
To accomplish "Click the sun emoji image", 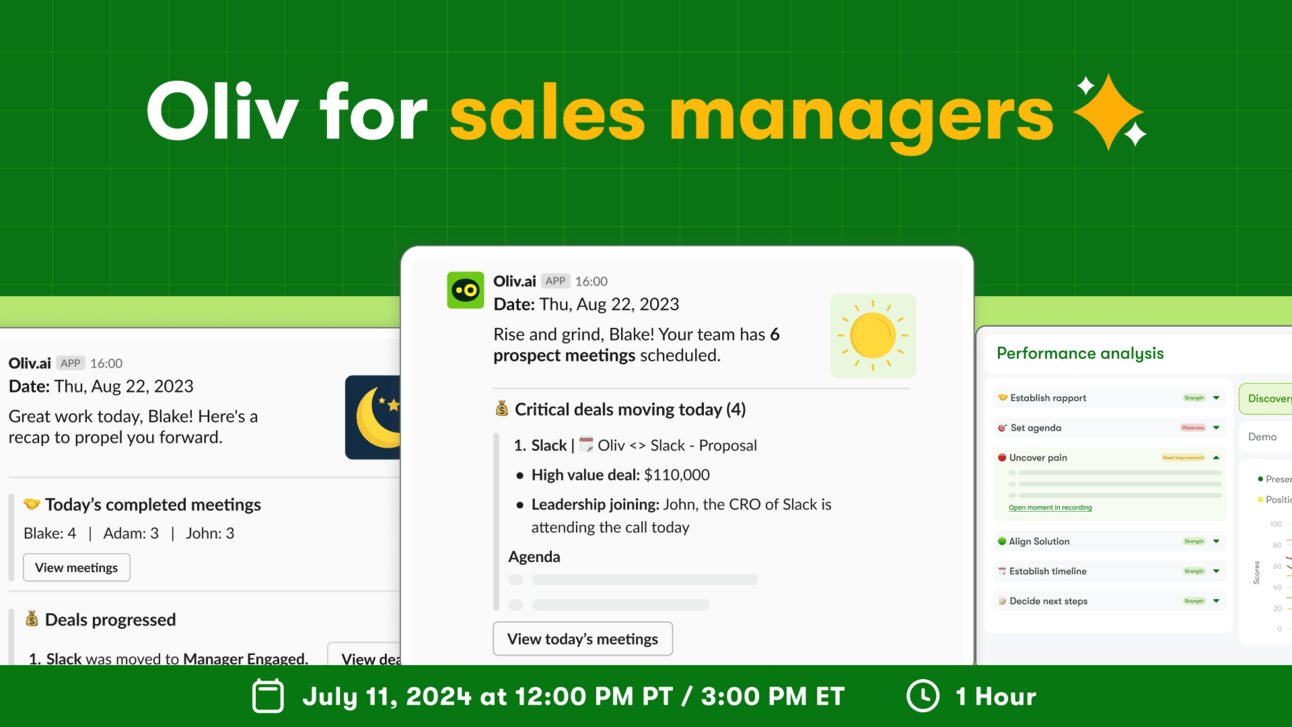I will click(x=873, y=336).
